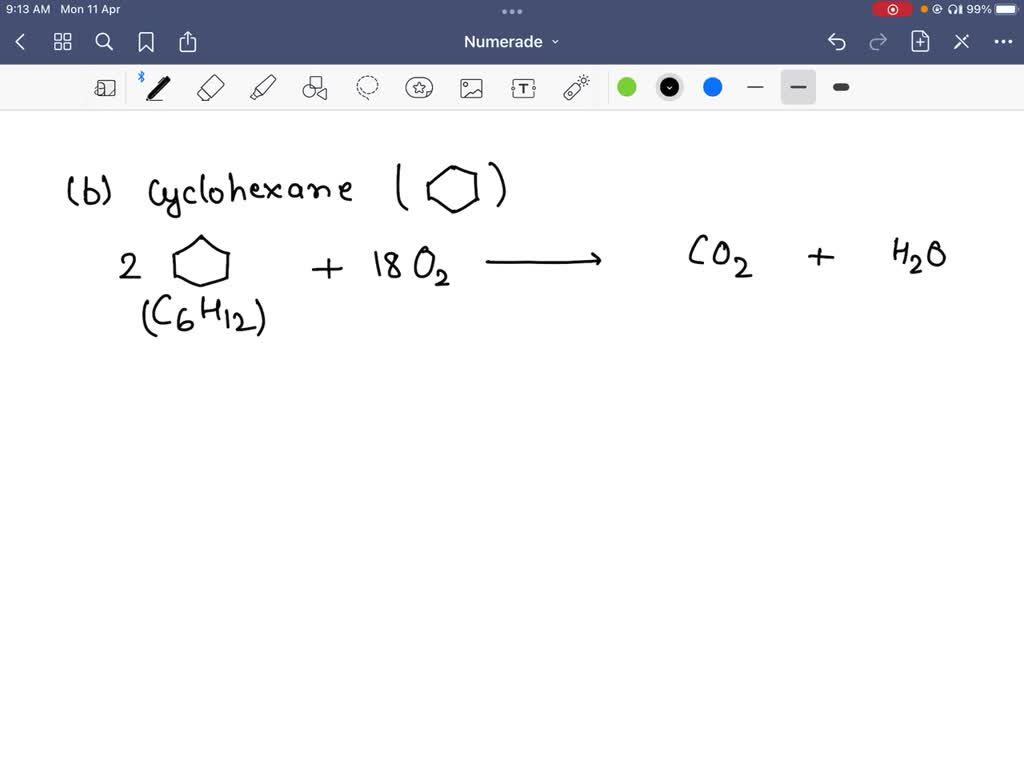Undo the last stroke

coord(837,42)
